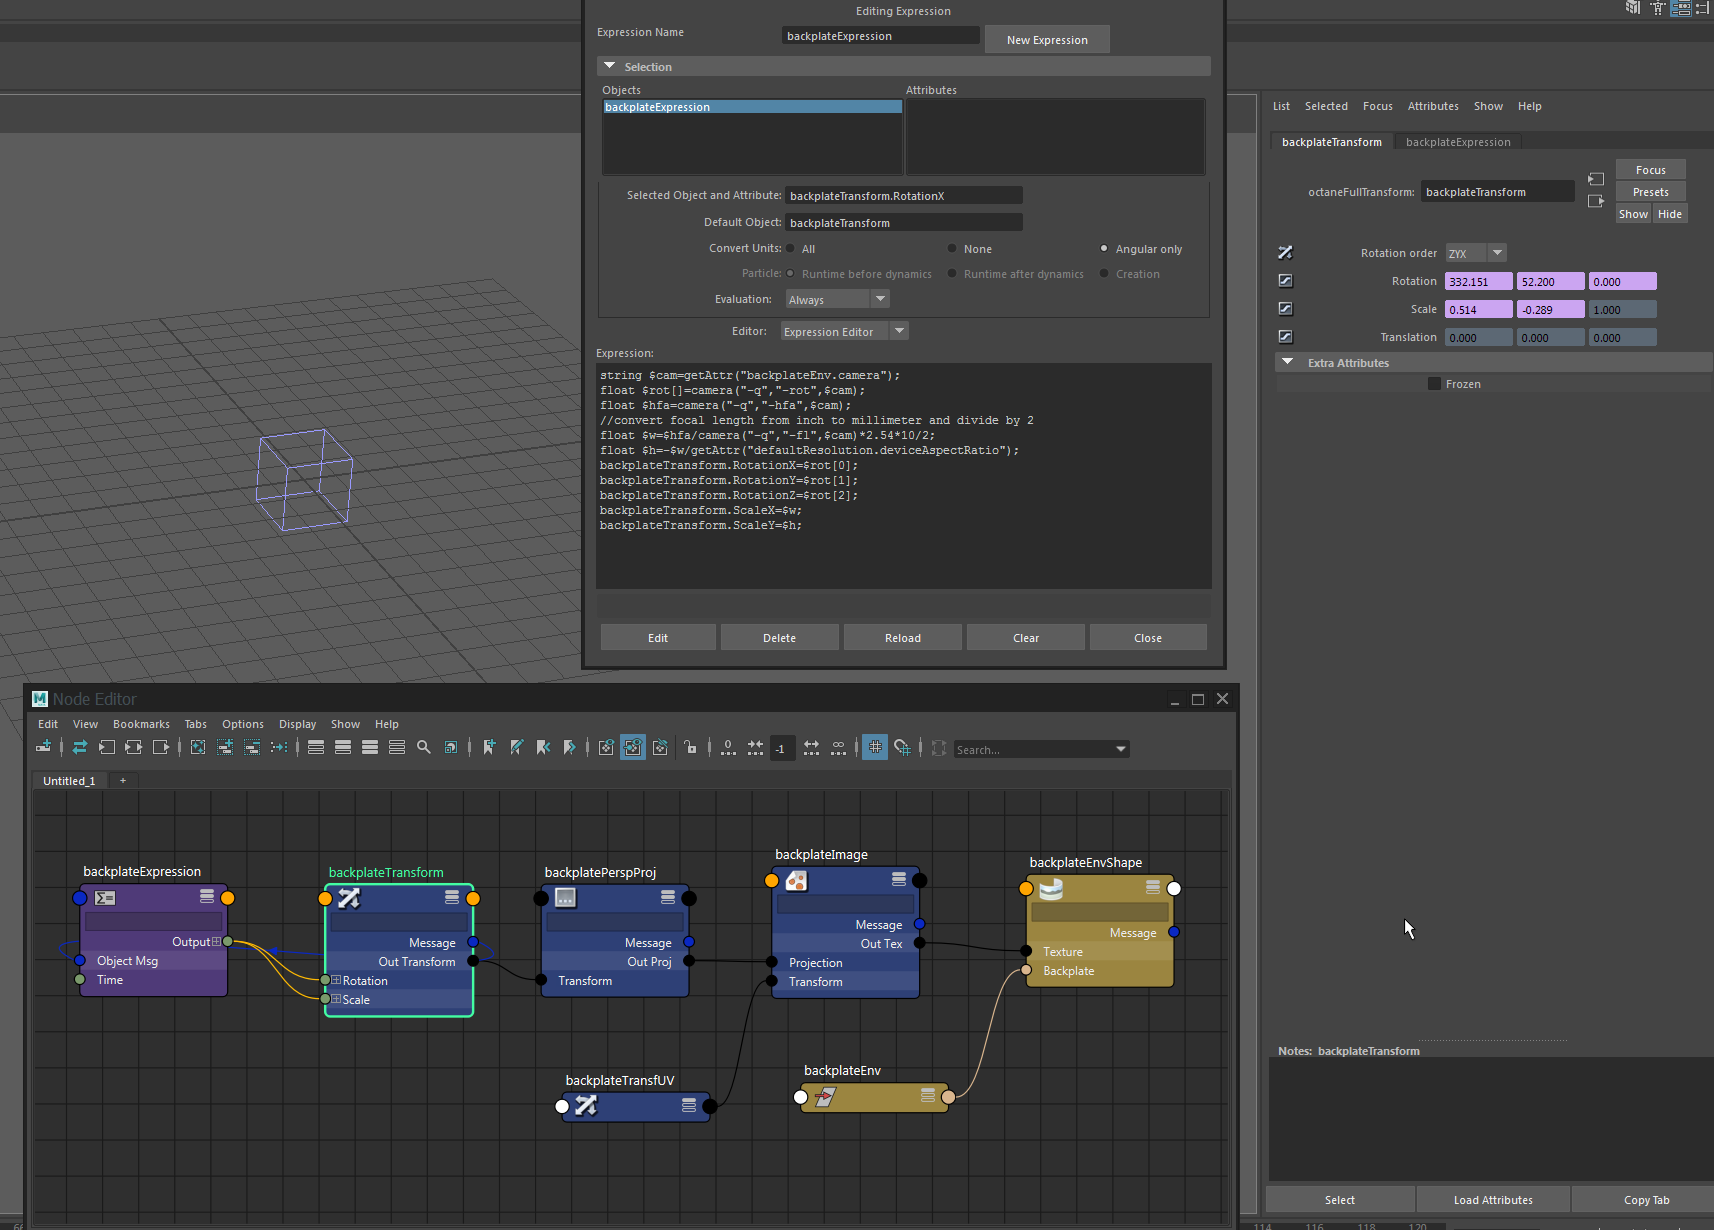The width and height of the screenshot is (1714, 1230).
Task: Add selected nodes to graph icon
Action: click(x=225, y=747)
